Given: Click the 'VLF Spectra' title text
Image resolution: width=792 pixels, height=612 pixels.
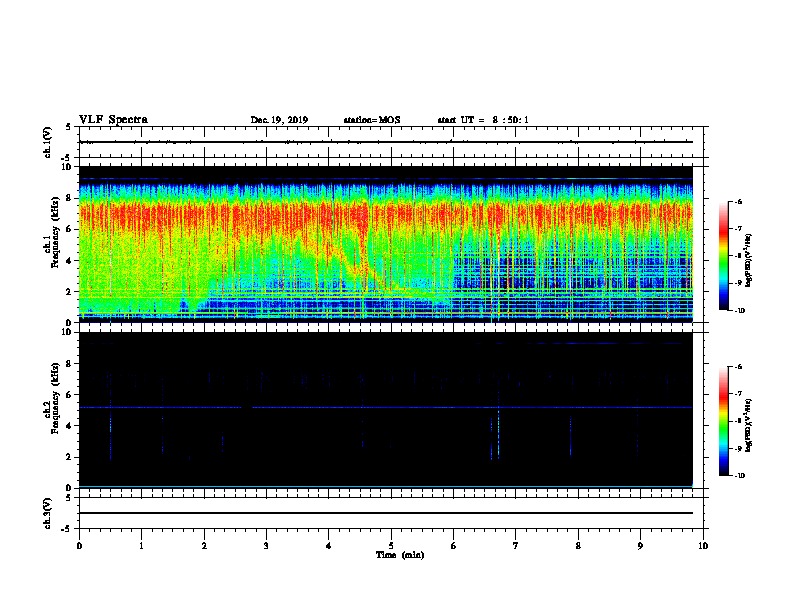Looking at the screenshot, I should [113, 120].
